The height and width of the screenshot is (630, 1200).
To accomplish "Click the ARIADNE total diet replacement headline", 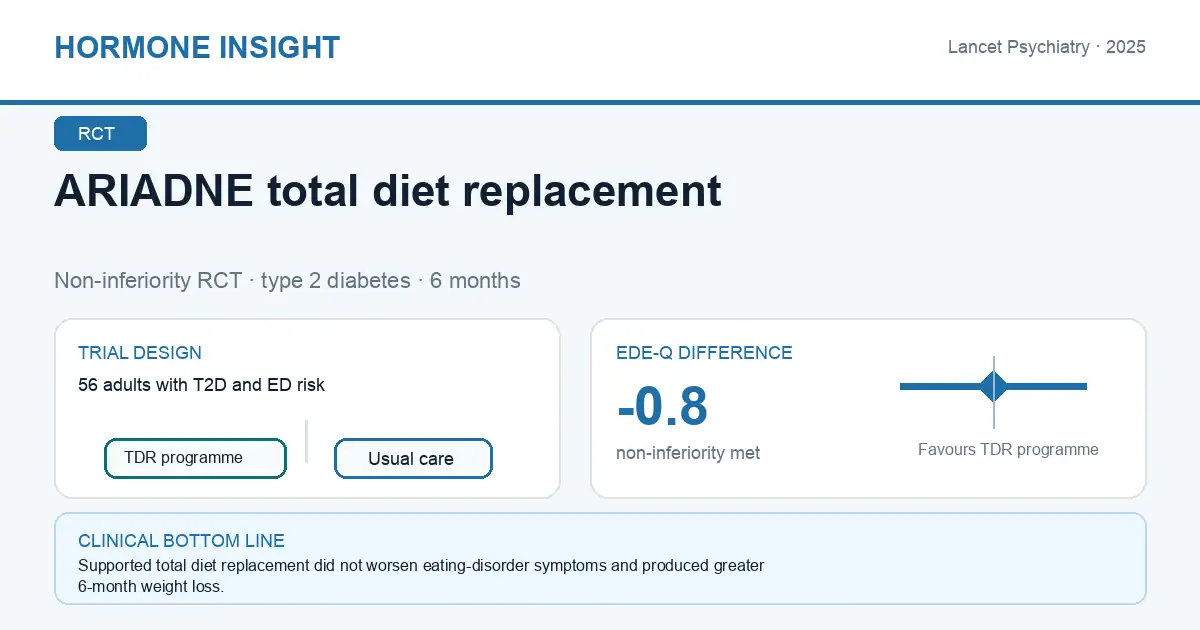I will 388,190.
